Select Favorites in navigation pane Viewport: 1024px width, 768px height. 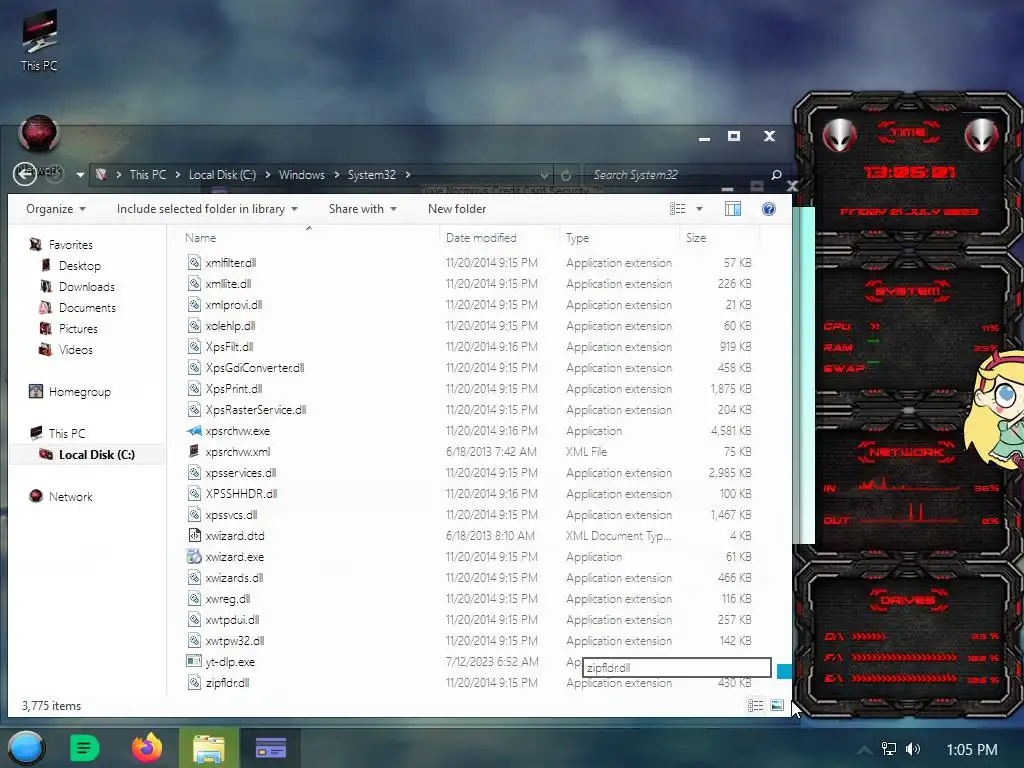[71, 245]
